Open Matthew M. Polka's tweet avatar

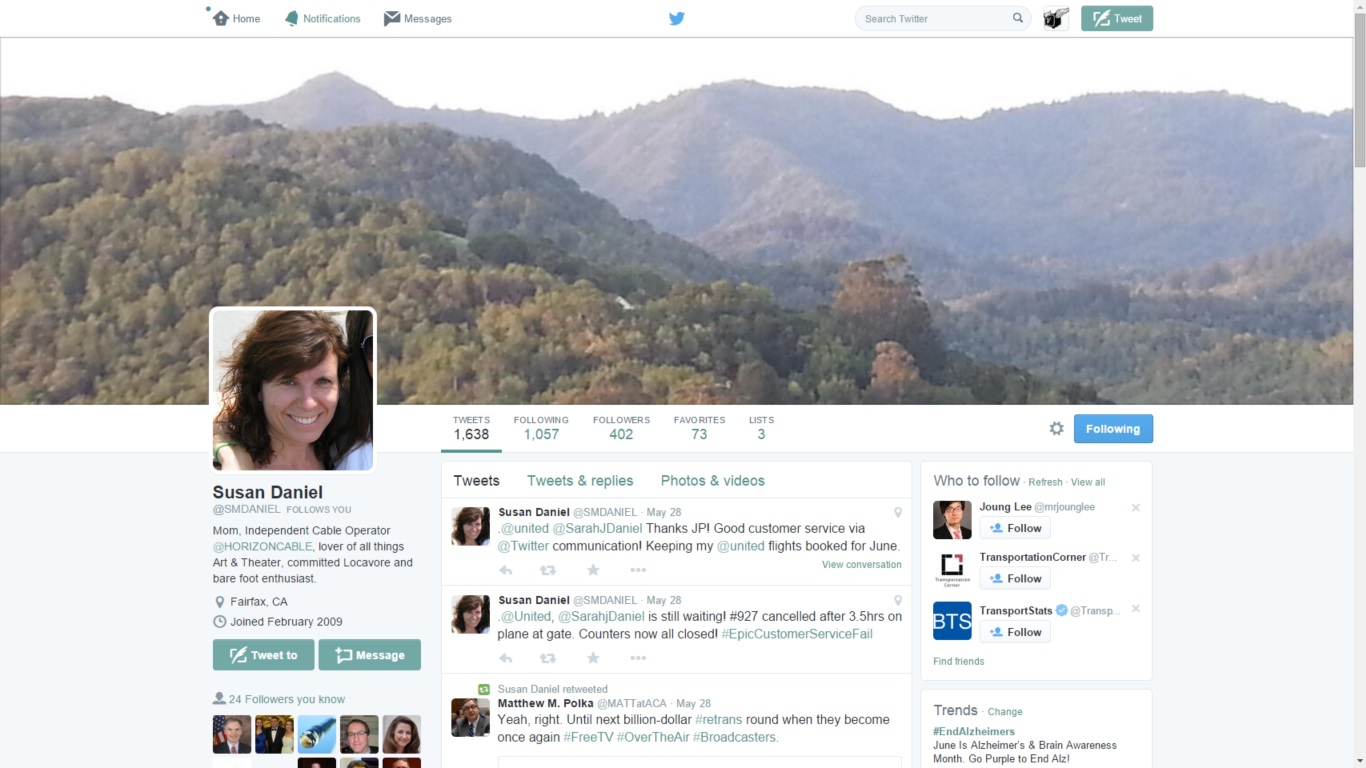point(471,717)
